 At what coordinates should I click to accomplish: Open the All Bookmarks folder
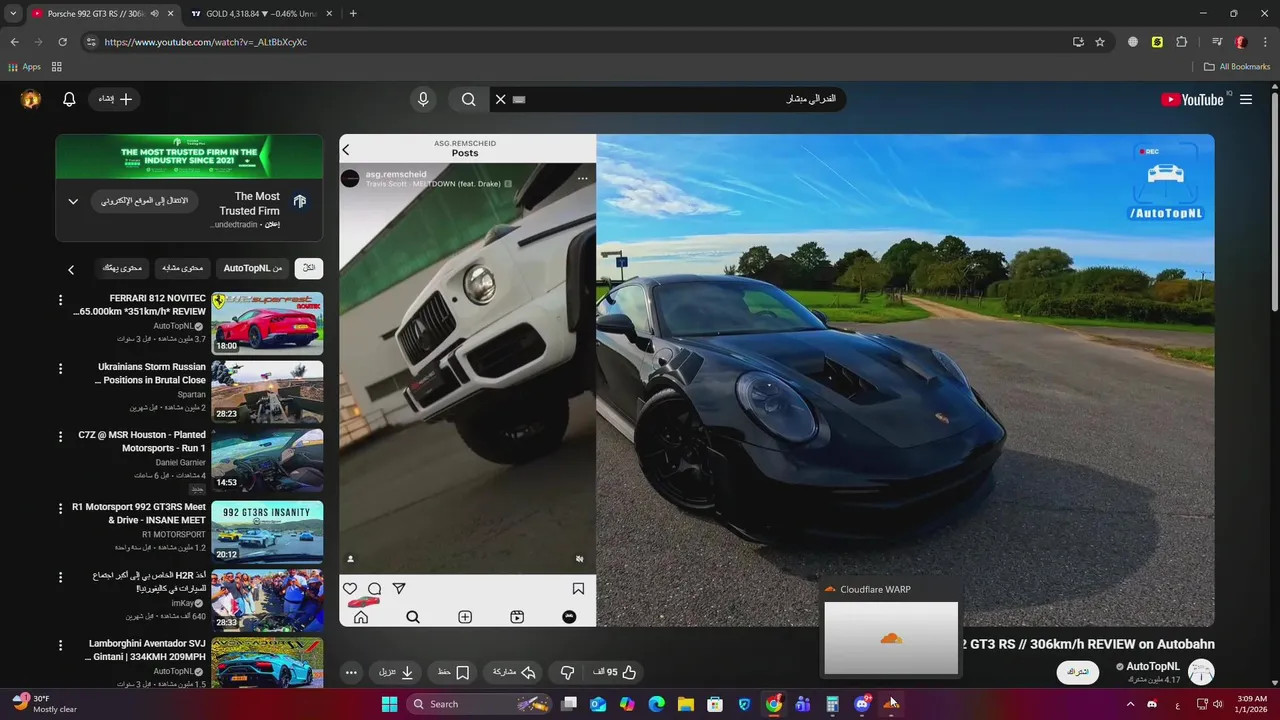pos(1237,67)
